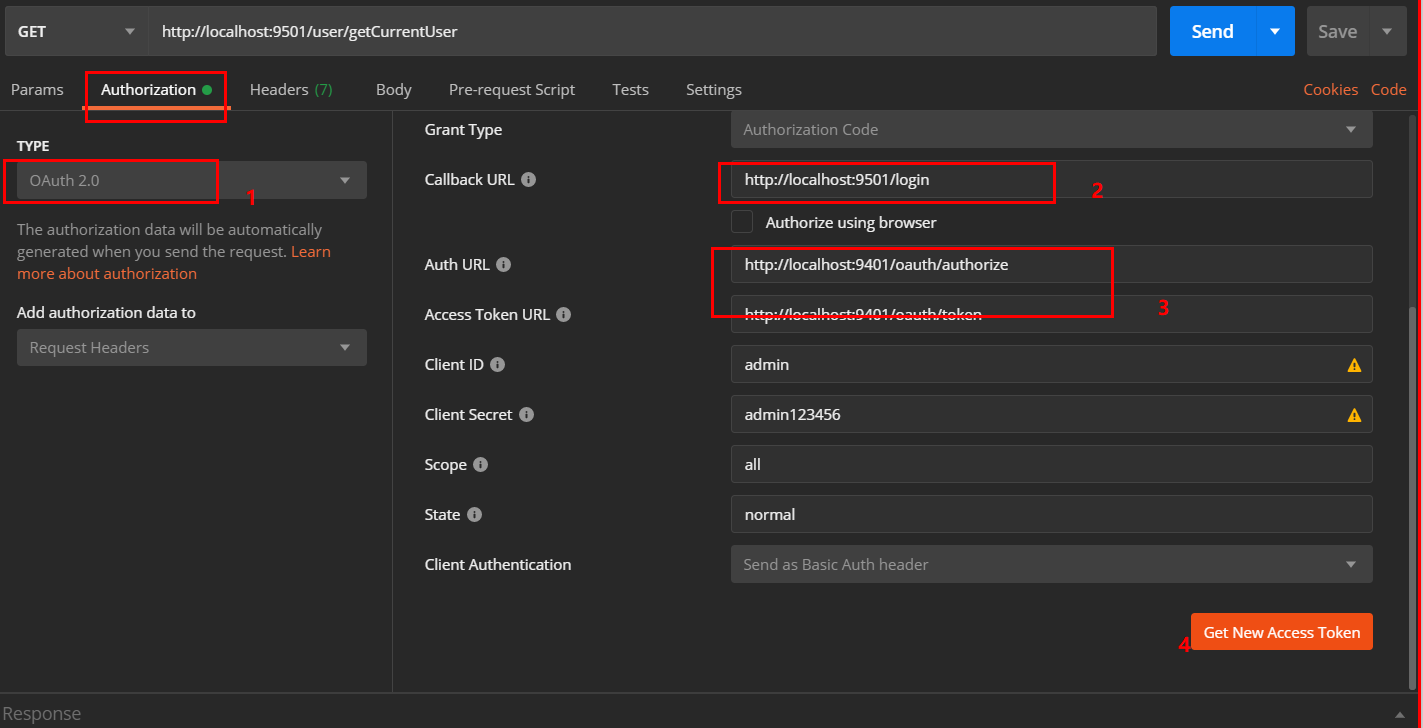Click the Client Secret info icon
The width and height of the screenshot is (1423, 728).
point(527,415)
